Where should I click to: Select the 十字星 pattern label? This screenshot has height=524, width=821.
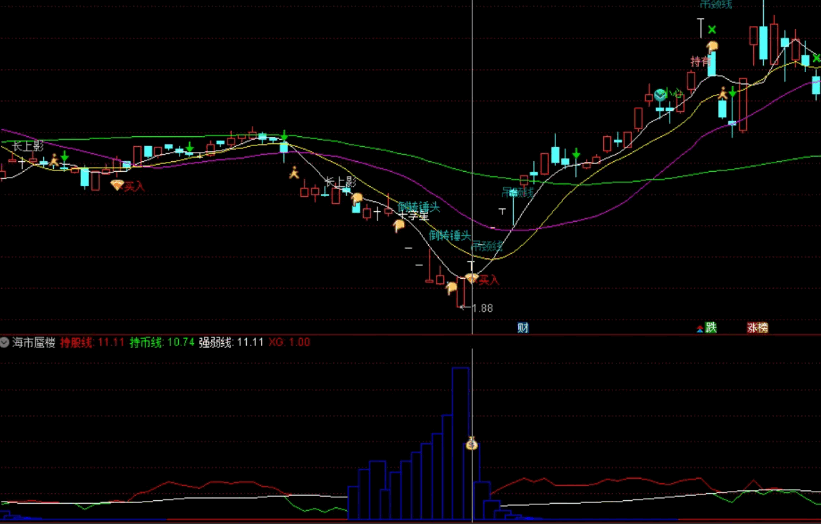(414, 215)
